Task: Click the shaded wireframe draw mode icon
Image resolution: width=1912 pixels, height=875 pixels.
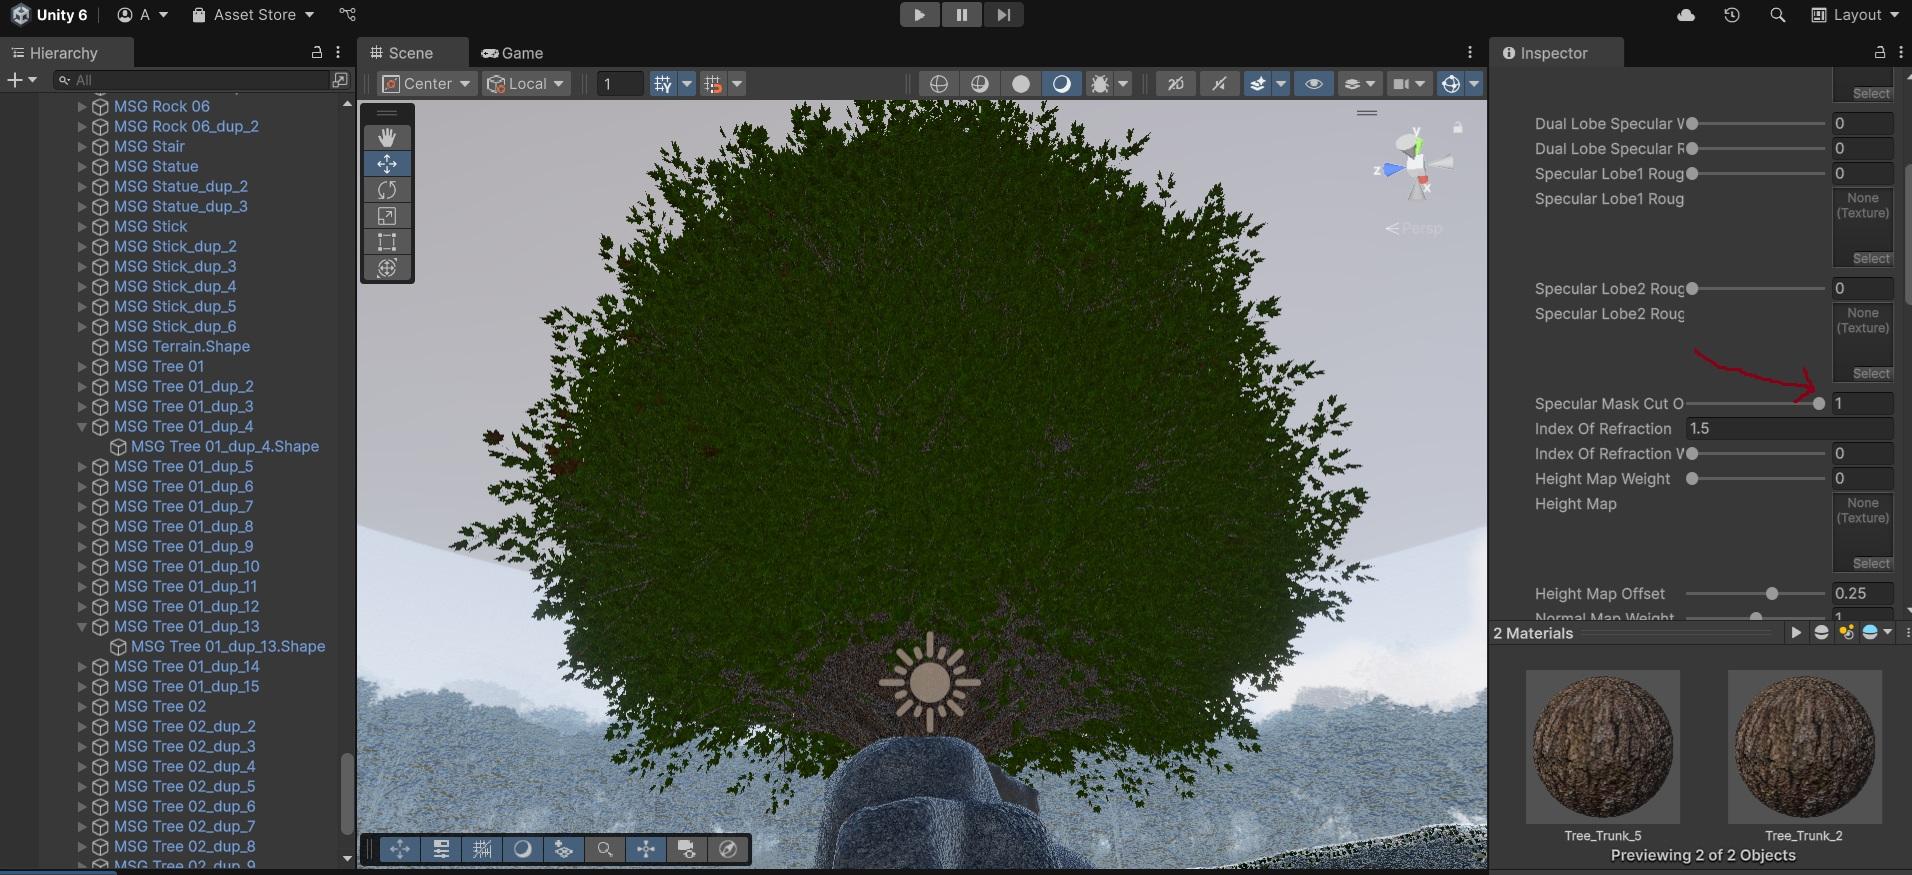Action: click(979, 84)
